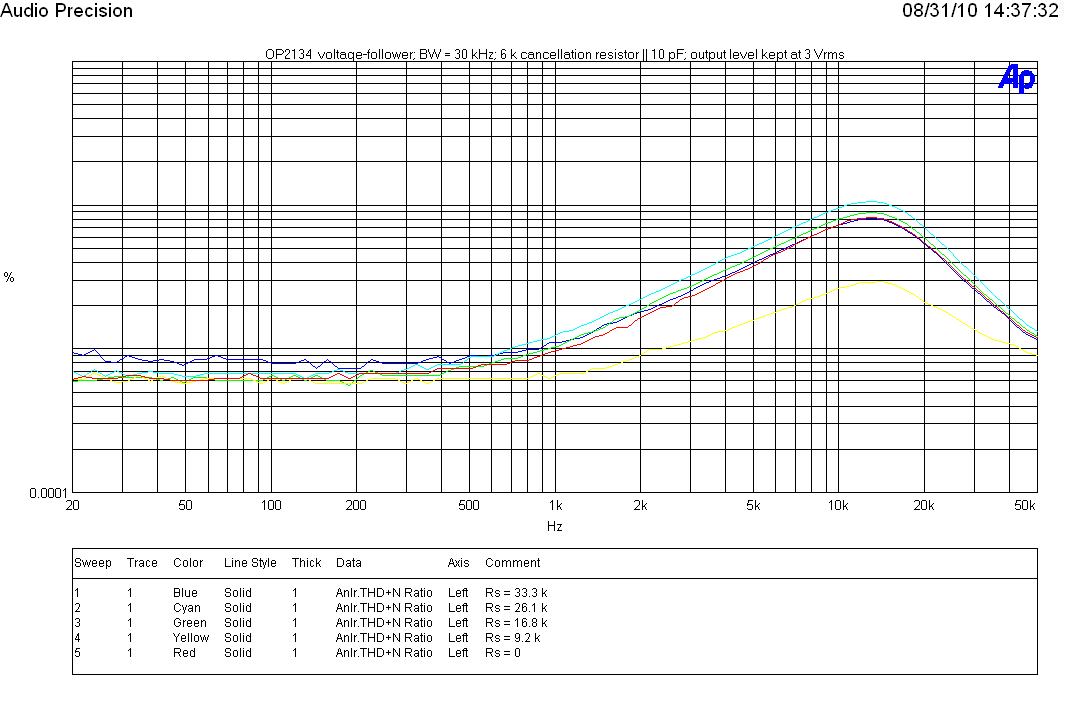Screen dimensions: 1084x723
Task: Click sweep number '3' in the Green row
Action: [x=77, y=623]
